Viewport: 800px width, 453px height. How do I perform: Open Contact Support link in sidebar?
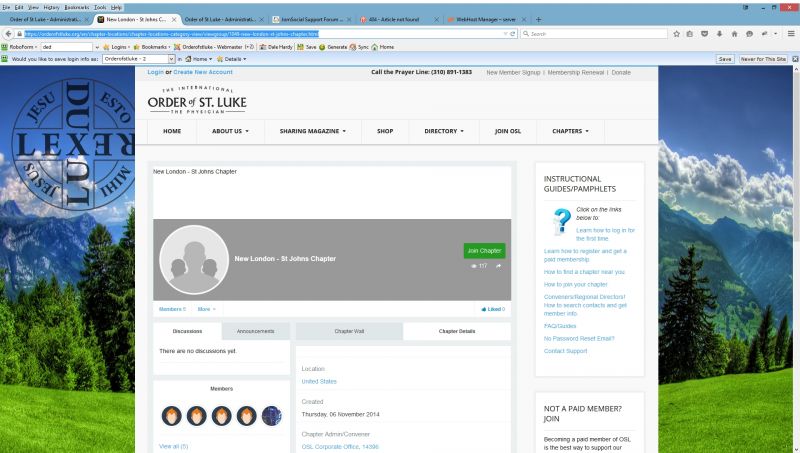[565, 351]
